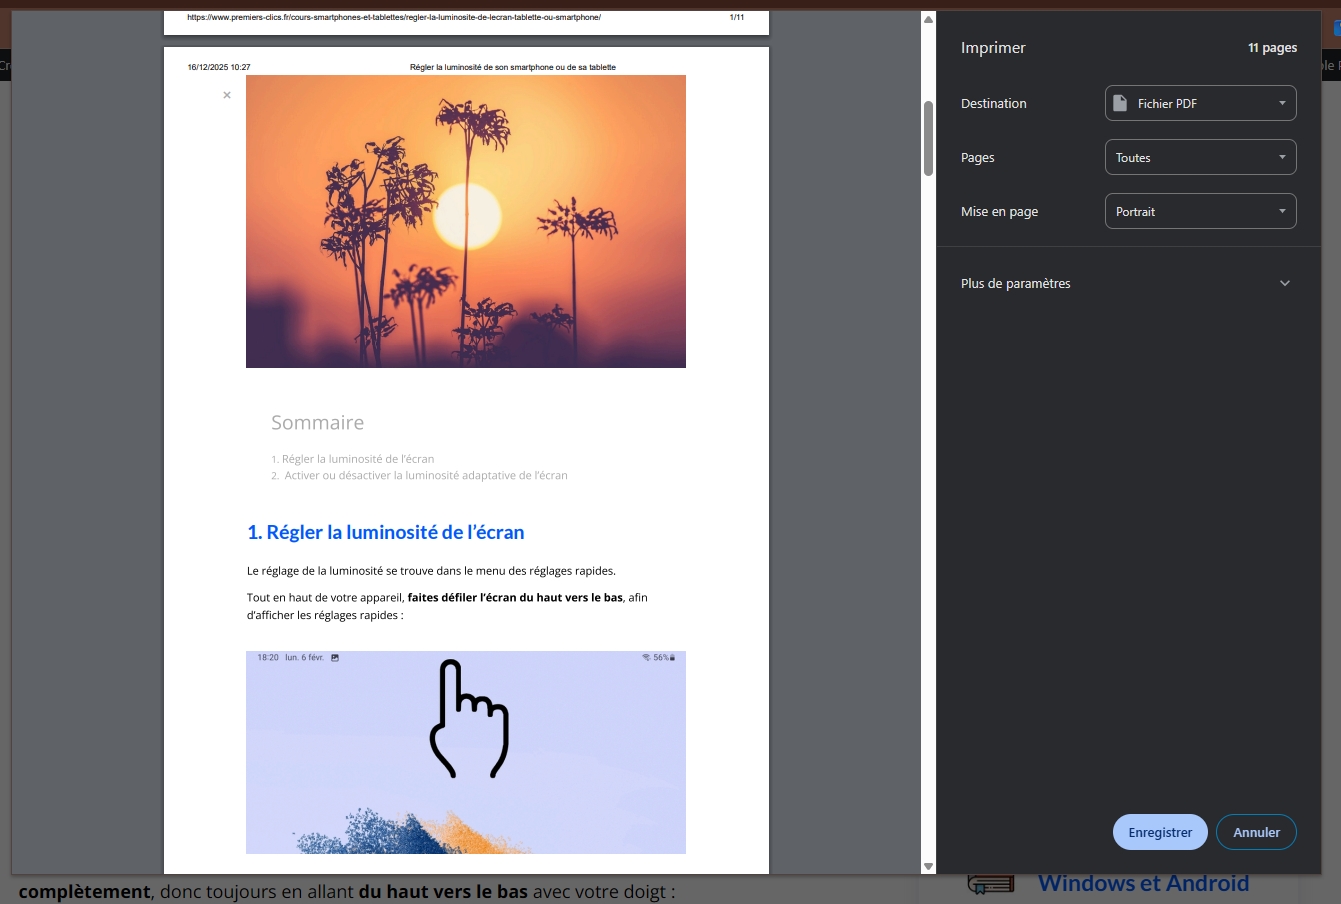Open the Mise en page Portrait dropdown
Screen dimensions: 1341x904
[1200, 211]
